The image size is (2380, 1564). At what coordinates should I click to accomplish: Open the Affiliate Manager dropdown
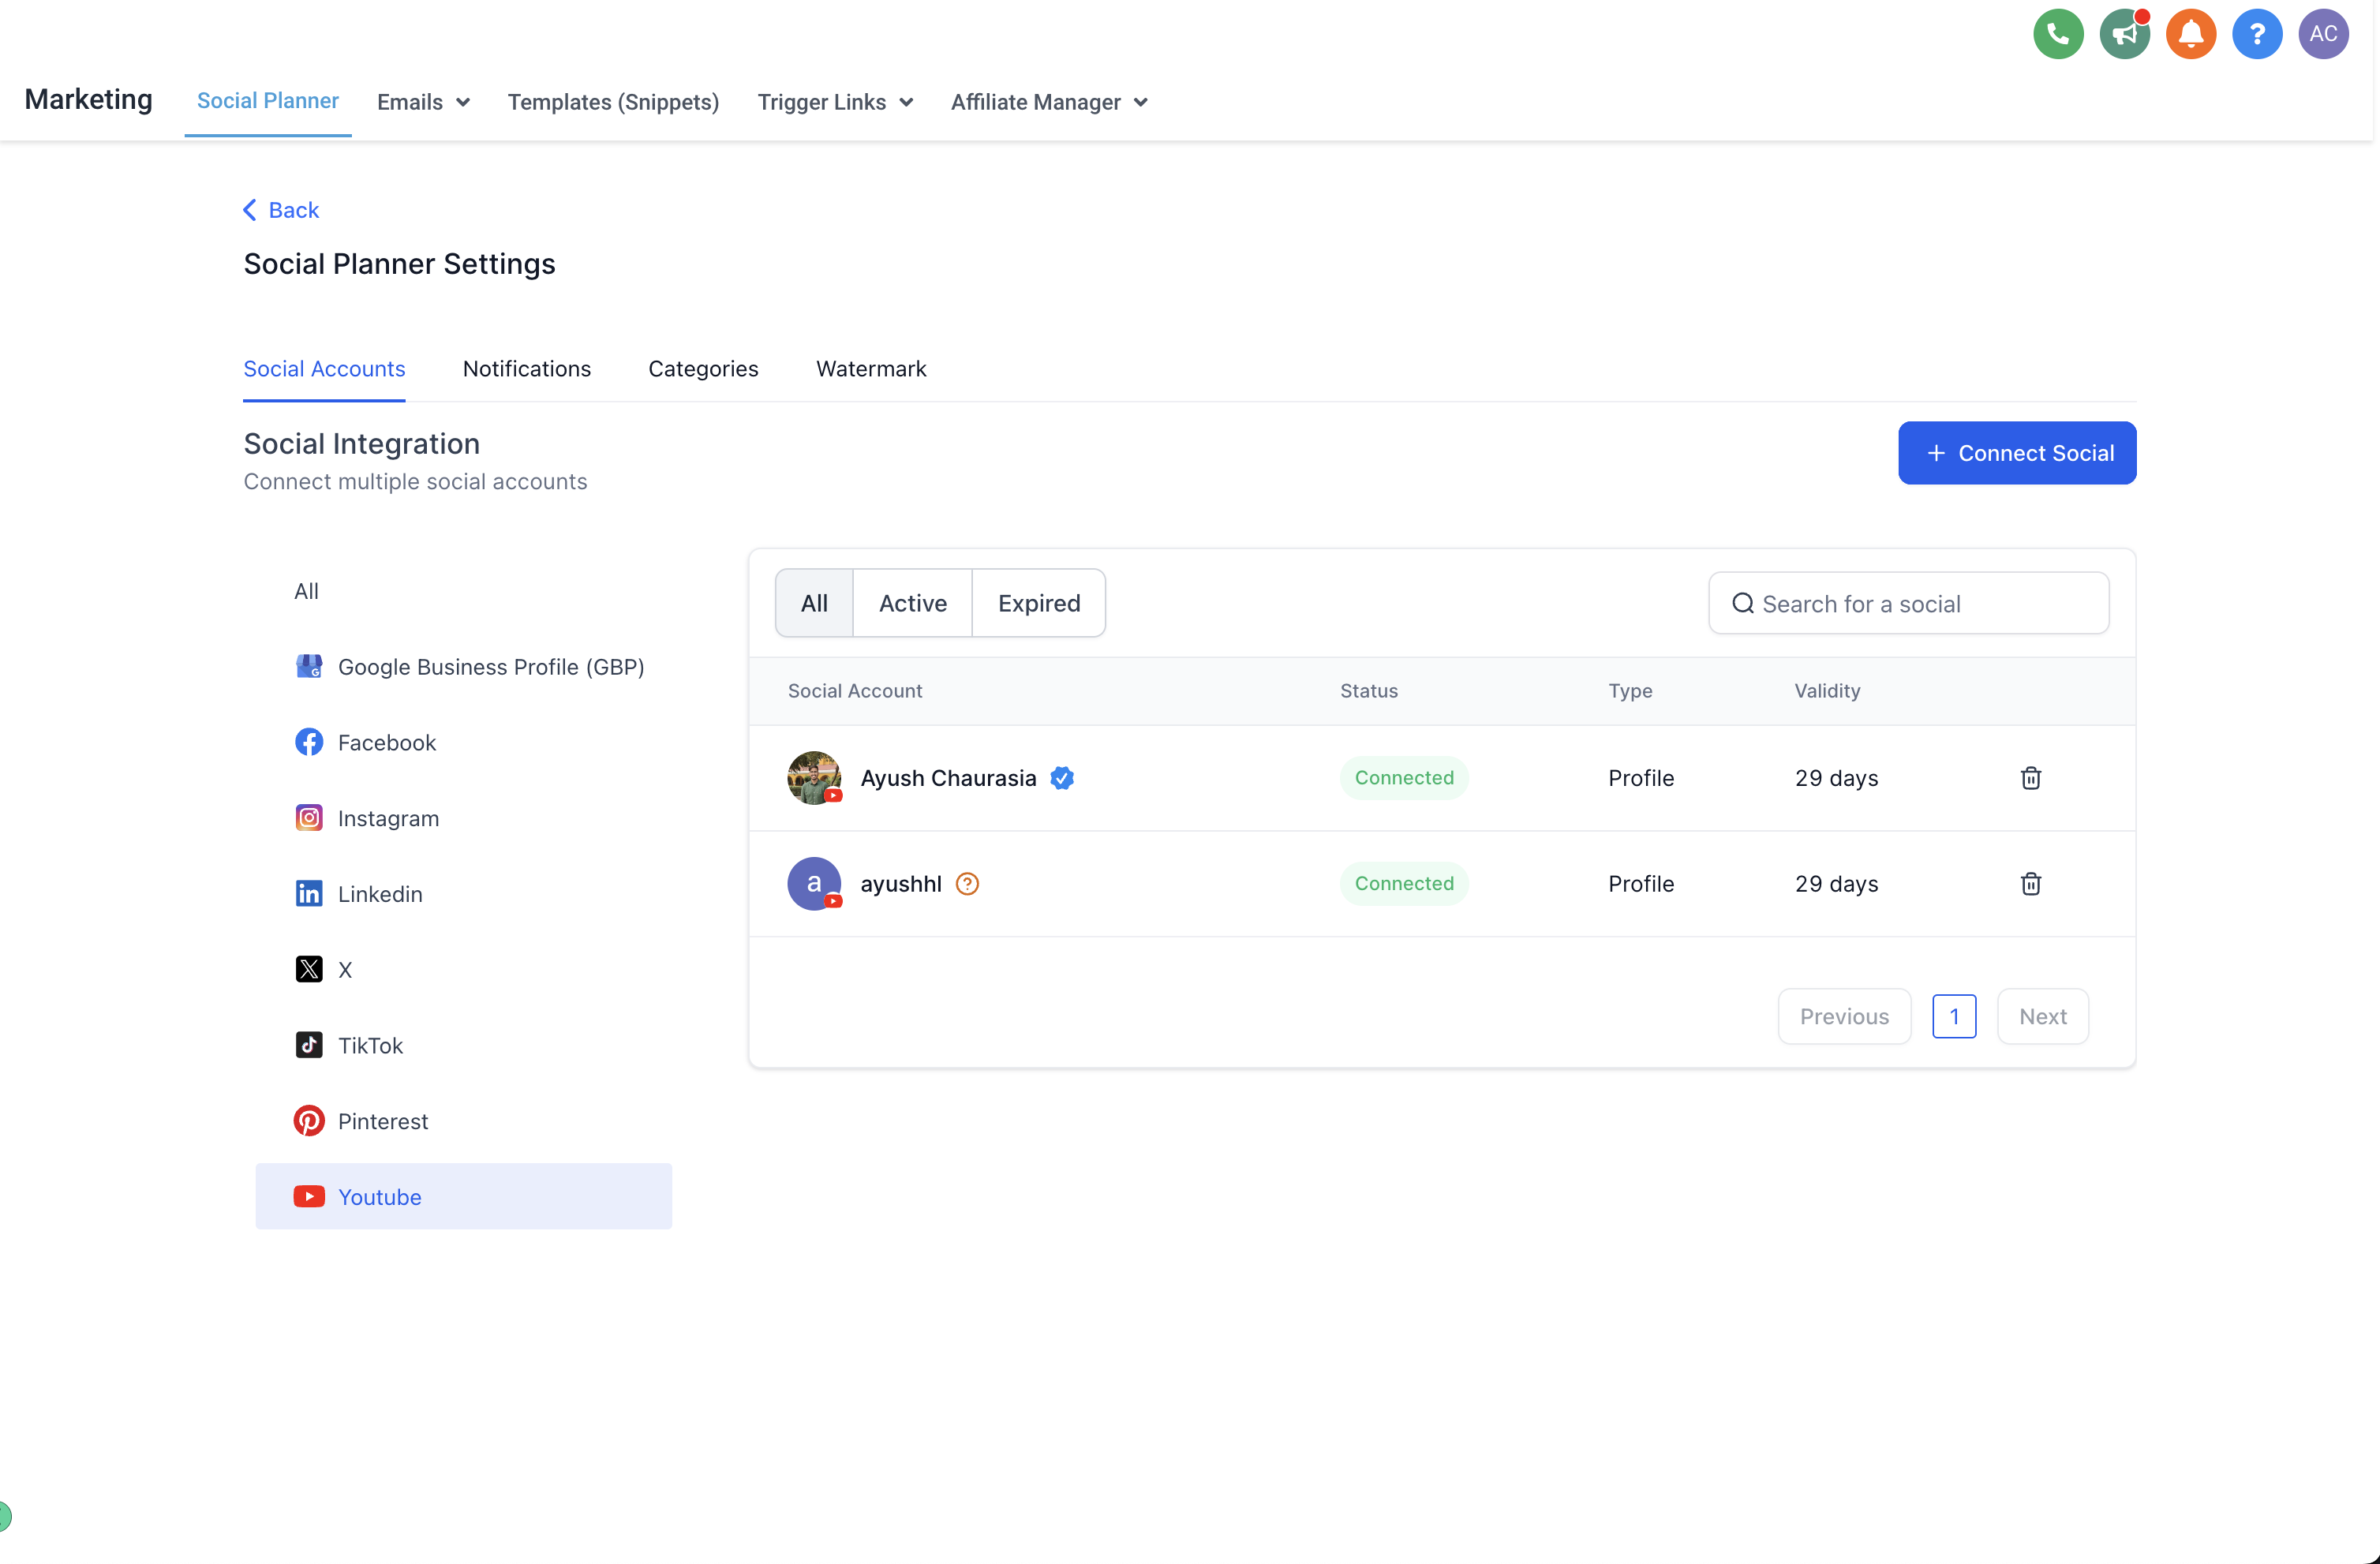point(1048,102)
